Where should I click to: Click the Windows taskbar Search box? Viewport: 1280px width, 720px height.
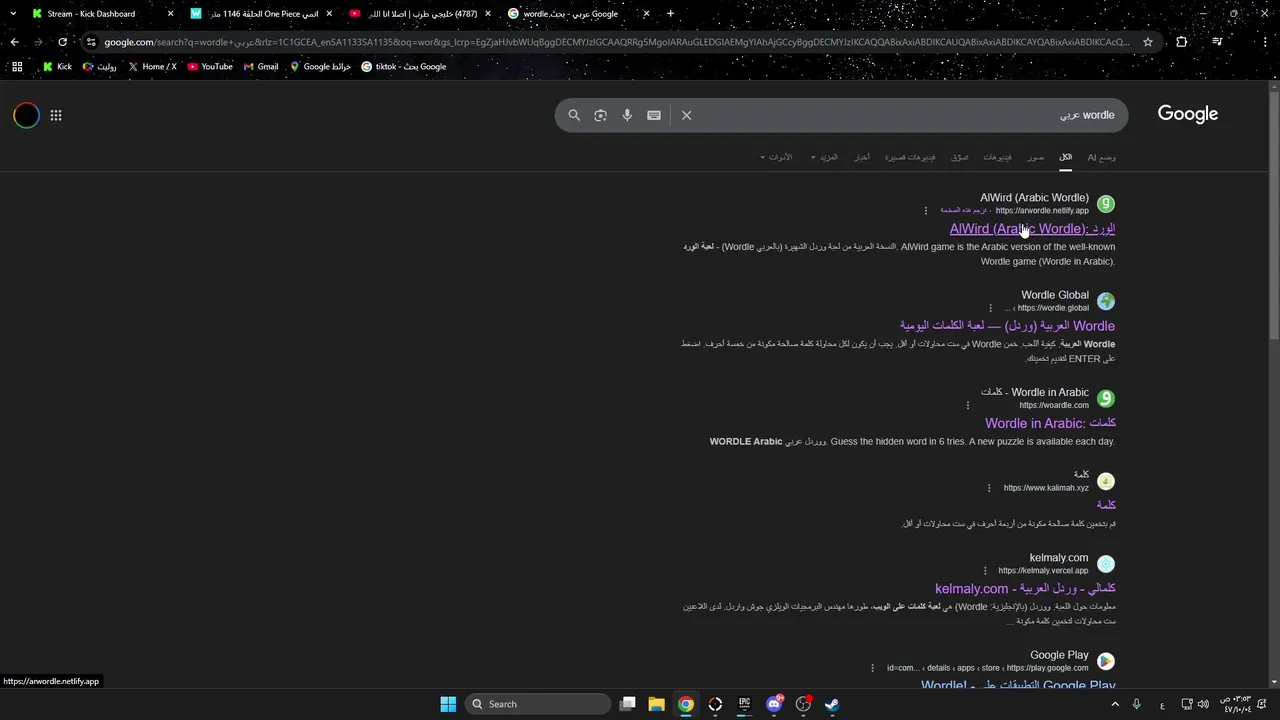pyautogui.click(x=538, y=704)
